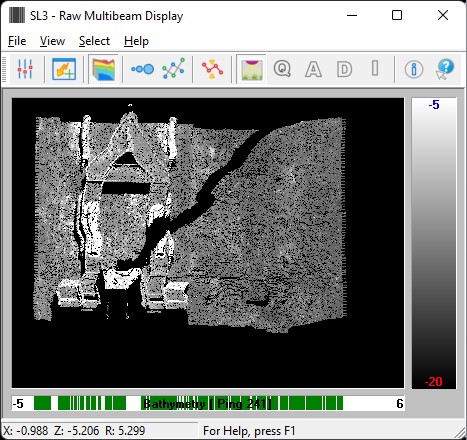Select the blue-green line graph icon
467x440 pixels.
tap(173, 69)
